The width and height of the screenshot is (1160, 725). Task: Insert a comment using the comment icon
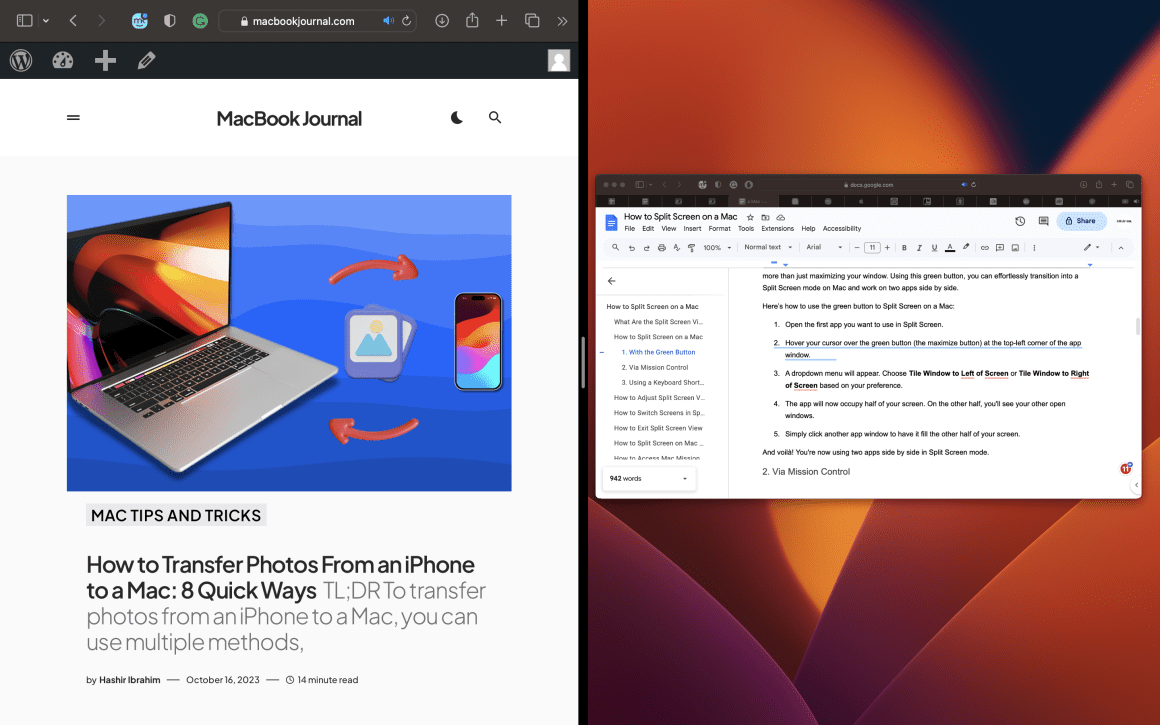(x=1000, y=247)
